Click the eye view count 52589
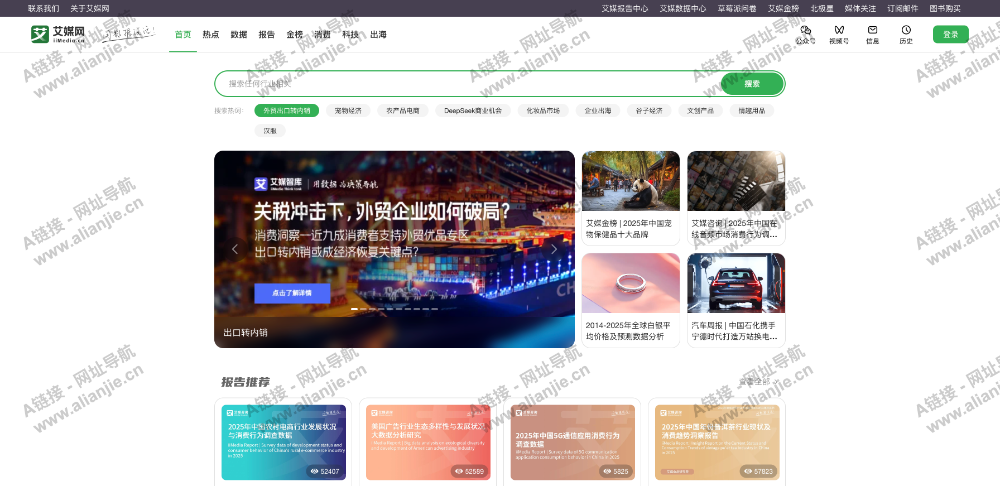This screenshot has height=486, width=1000. [x=469, y=471]
